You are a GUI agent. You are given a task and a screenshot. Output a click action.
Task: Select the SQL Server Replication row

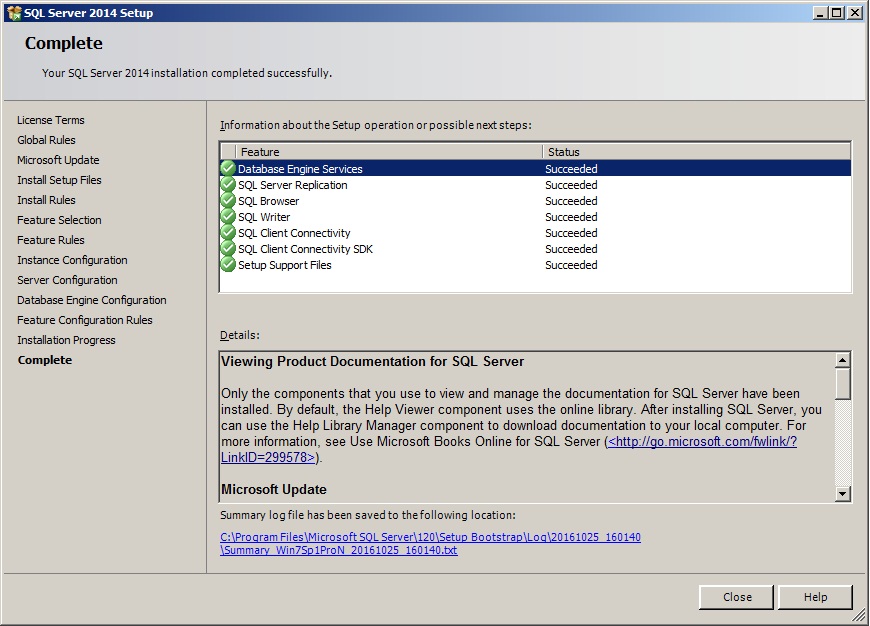[535, 184]
